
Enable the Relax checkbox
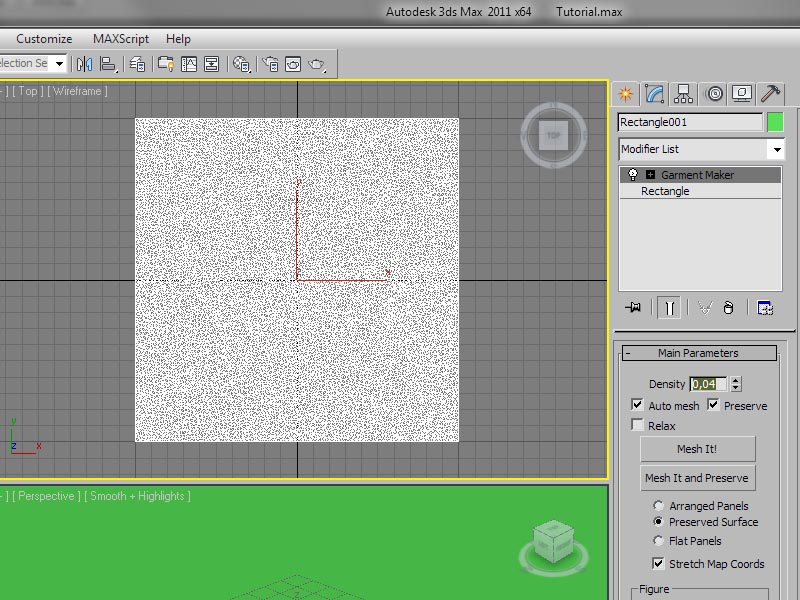[x=637, y=425]
